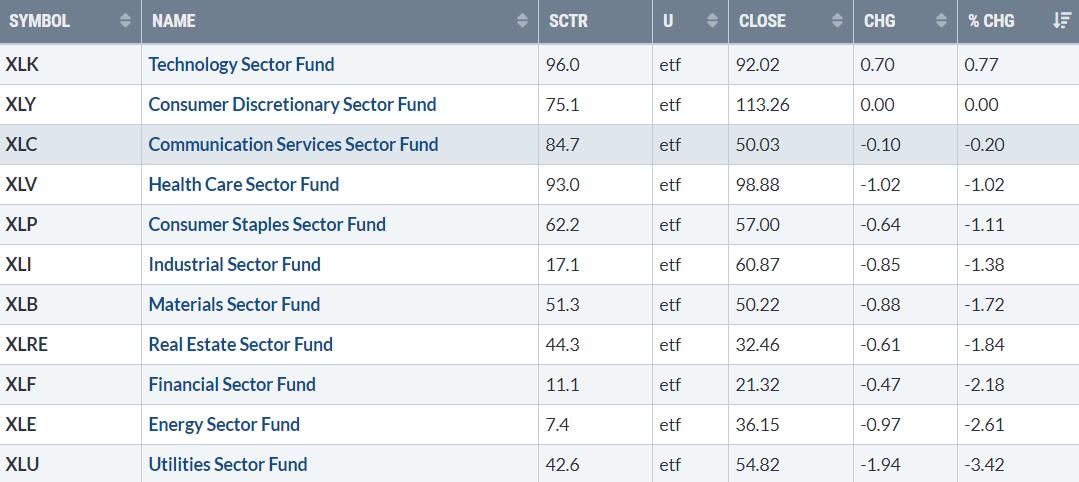Image resolution: width=1079 pixels, height=482 pixels.
Task: Click the descending sort icon in % CHG header
Action: [x=1062, y=21]
